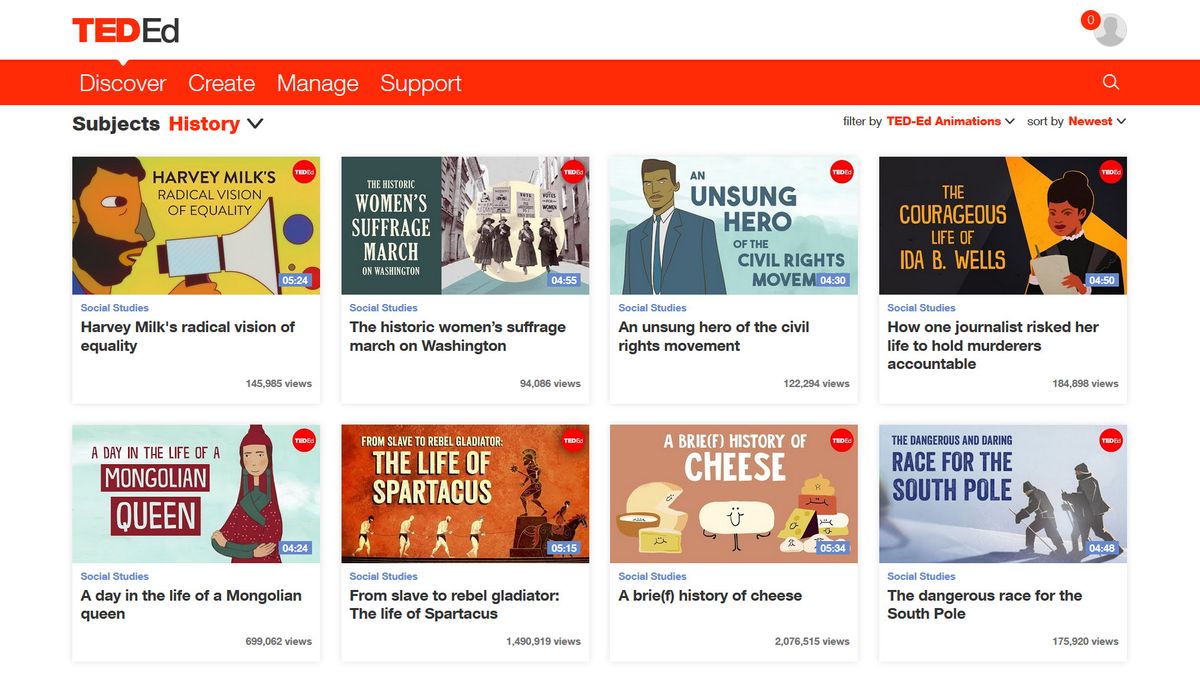The height and width of the screenshot is (675, 1200).
Task: Click the red notification count badge
Action: 1090,20
